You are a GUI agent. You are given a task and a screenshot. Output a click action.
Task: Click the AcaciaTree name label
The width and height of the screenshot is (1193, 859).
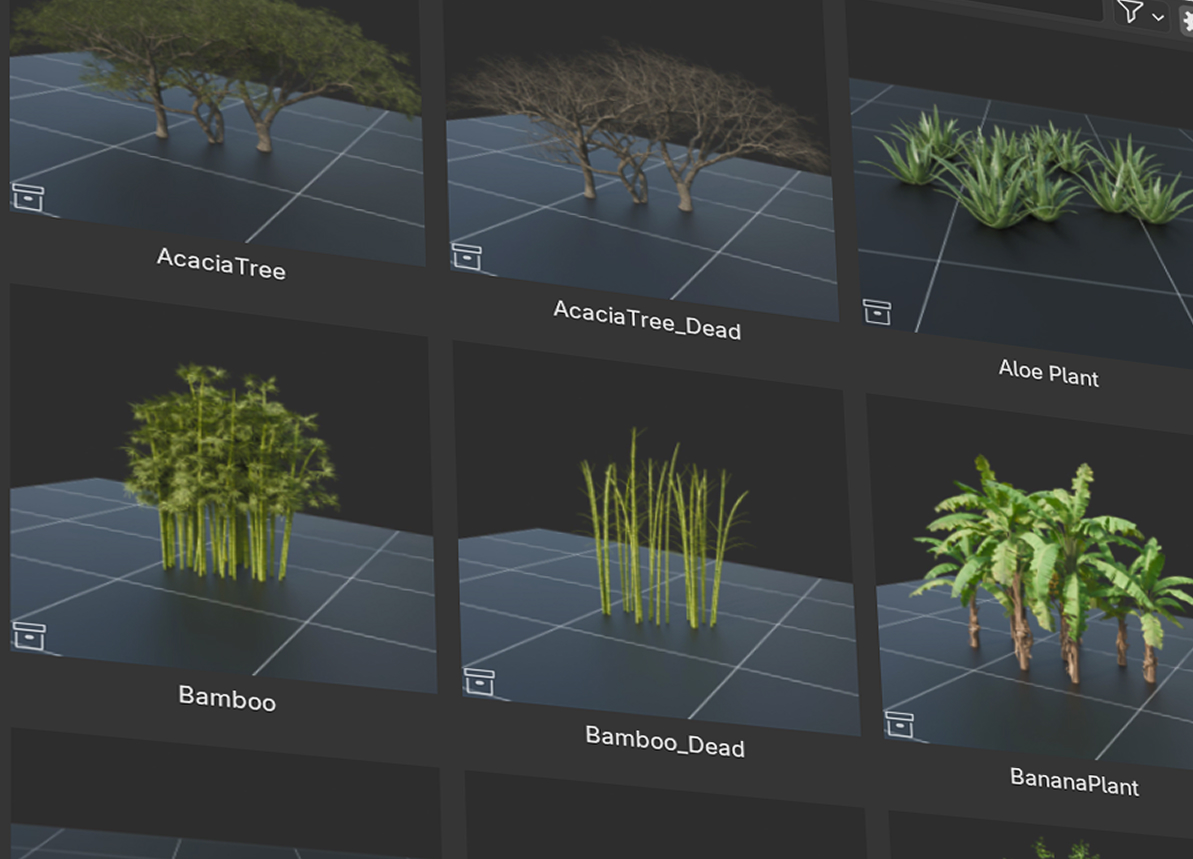[x=221, y=264]
